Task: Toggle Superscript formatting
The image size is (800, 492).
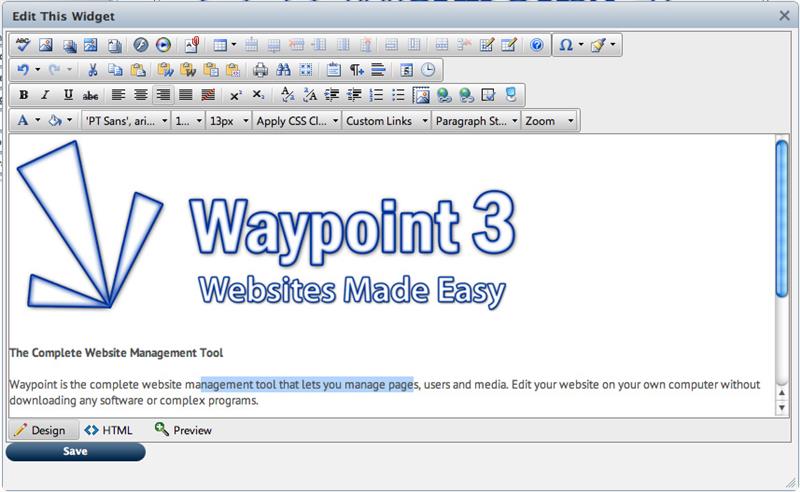Action: point(236,95)
